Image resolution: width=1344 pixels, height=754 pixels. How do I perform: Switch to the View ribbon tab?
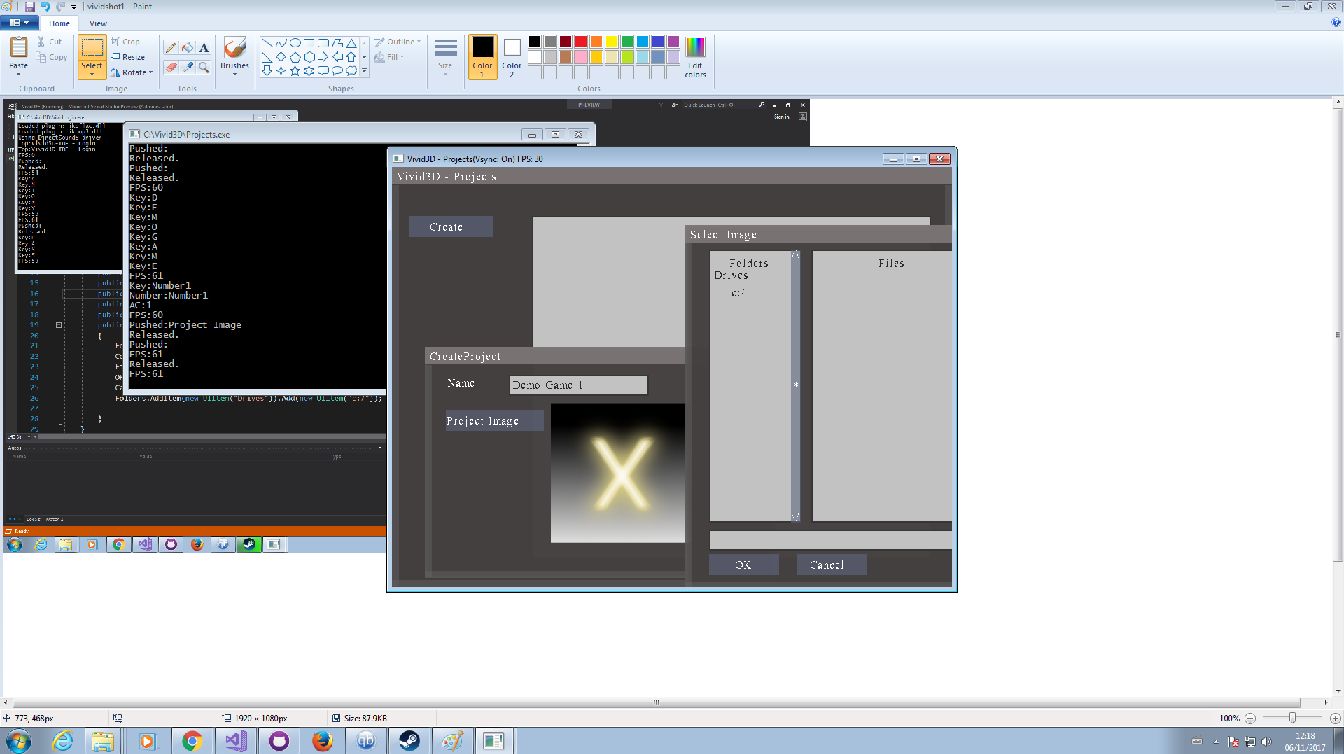98,23
